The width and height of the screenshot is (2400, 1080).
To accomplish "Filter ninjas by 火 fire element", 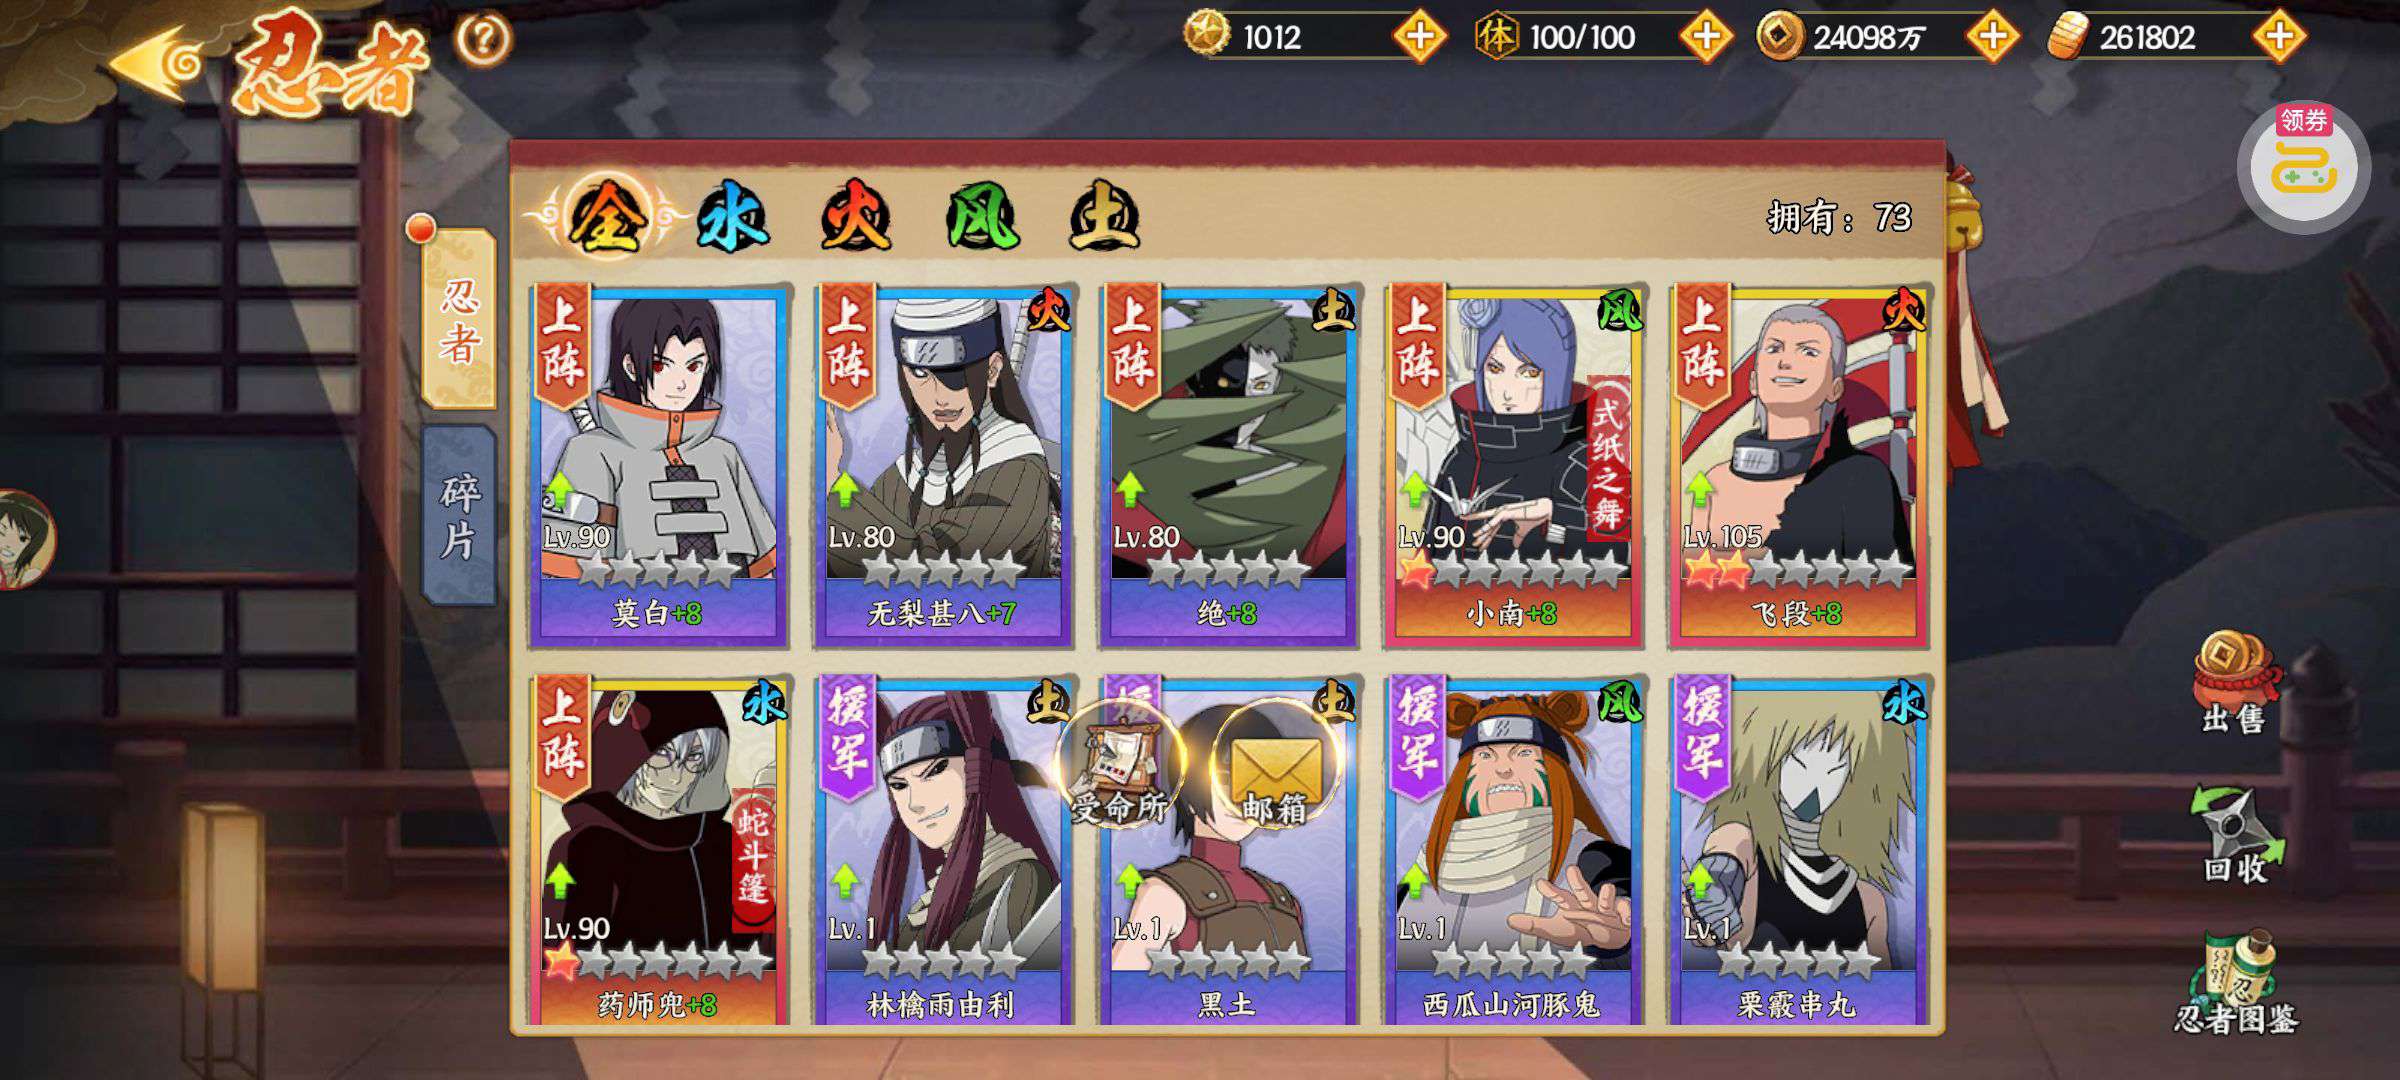I will click(x=856, y=217).
